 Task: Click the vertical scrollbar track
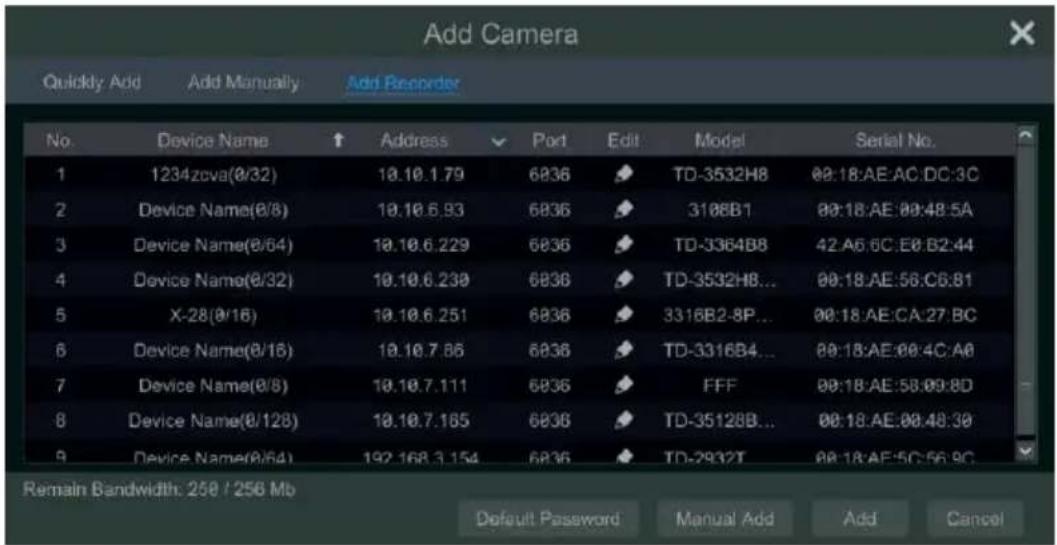(x=1025, y=290)
